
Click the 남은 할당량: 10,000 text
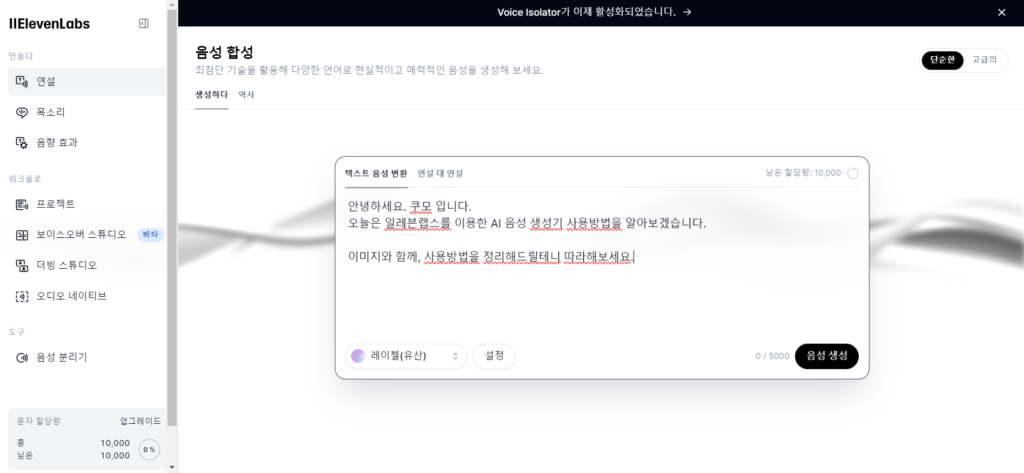point(803,173)
